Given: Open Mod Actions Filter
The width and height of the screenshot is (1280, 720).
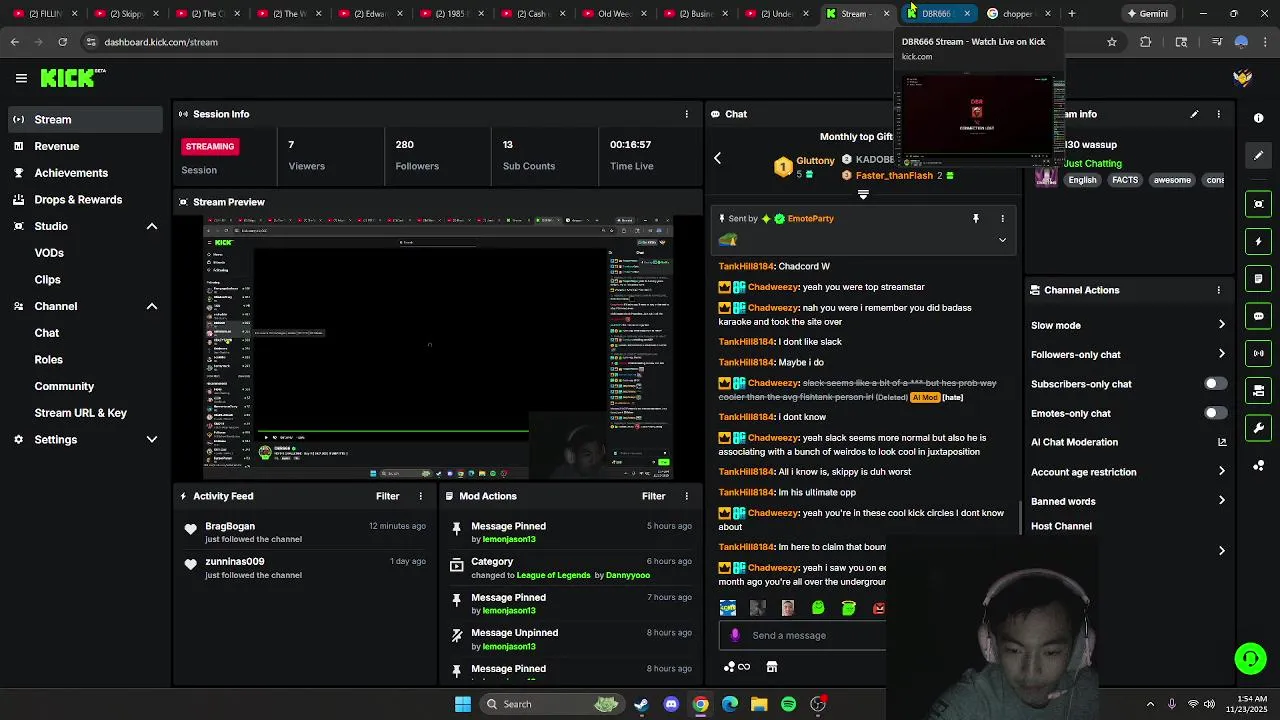Looking at the screenshot, I should (x=653, y=496).
